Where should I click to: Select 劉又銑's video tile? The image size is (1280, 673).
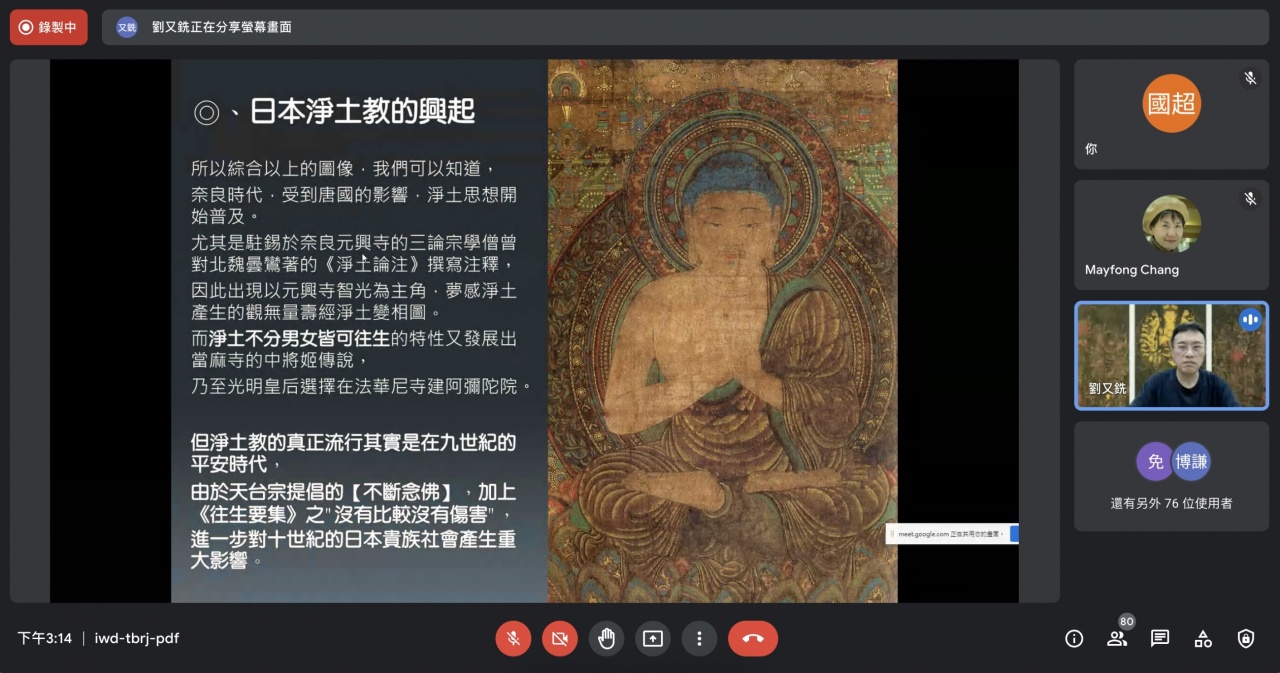[1170, 356]
